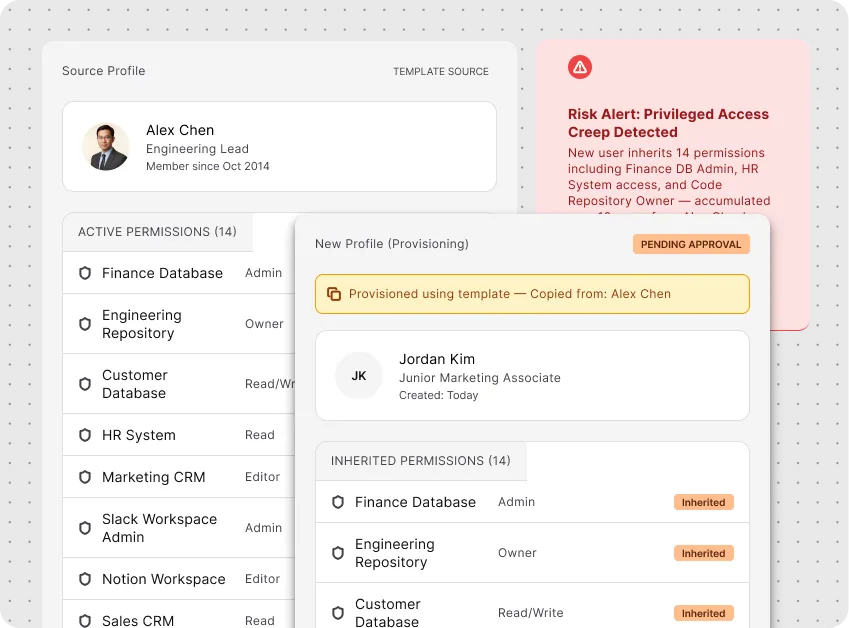Click 'Member since Oct 2014' text

pos(208,166)
